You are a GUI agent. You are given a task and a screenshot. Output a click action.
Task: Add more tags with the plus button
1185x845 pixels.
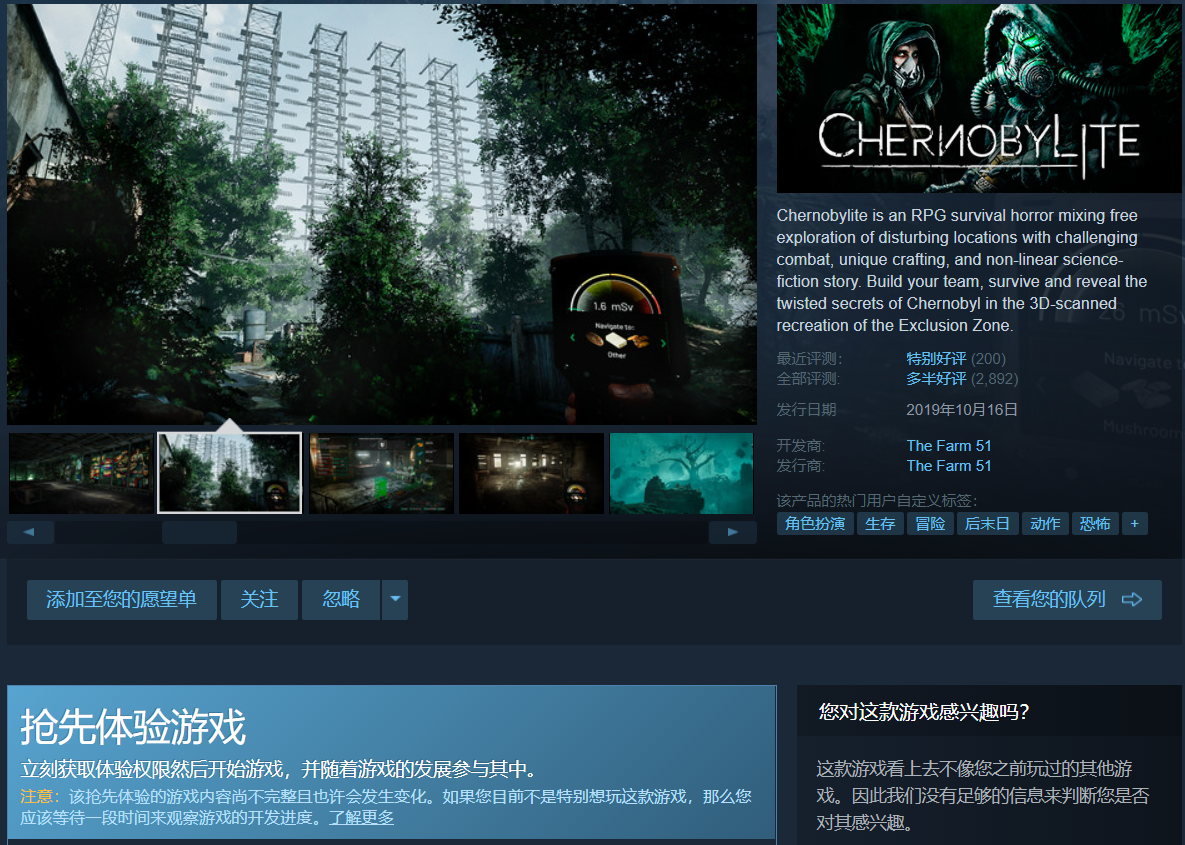[x=1134, y=524]
